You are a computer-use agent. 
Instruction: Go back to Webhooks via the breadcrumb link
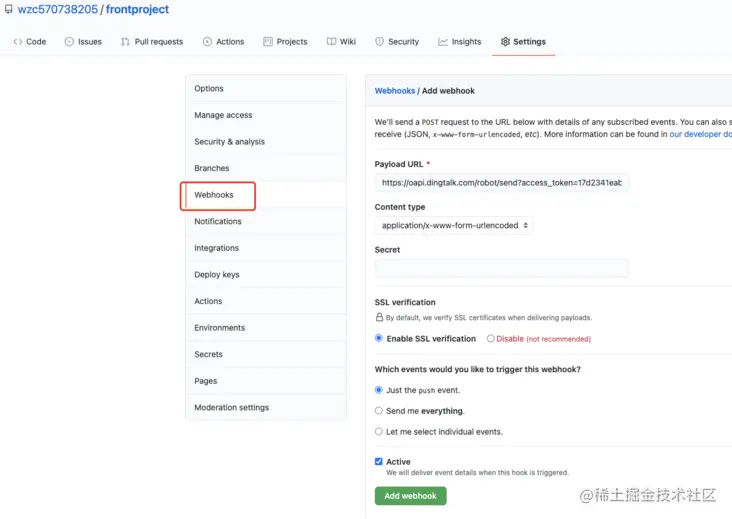pos(394,91)
